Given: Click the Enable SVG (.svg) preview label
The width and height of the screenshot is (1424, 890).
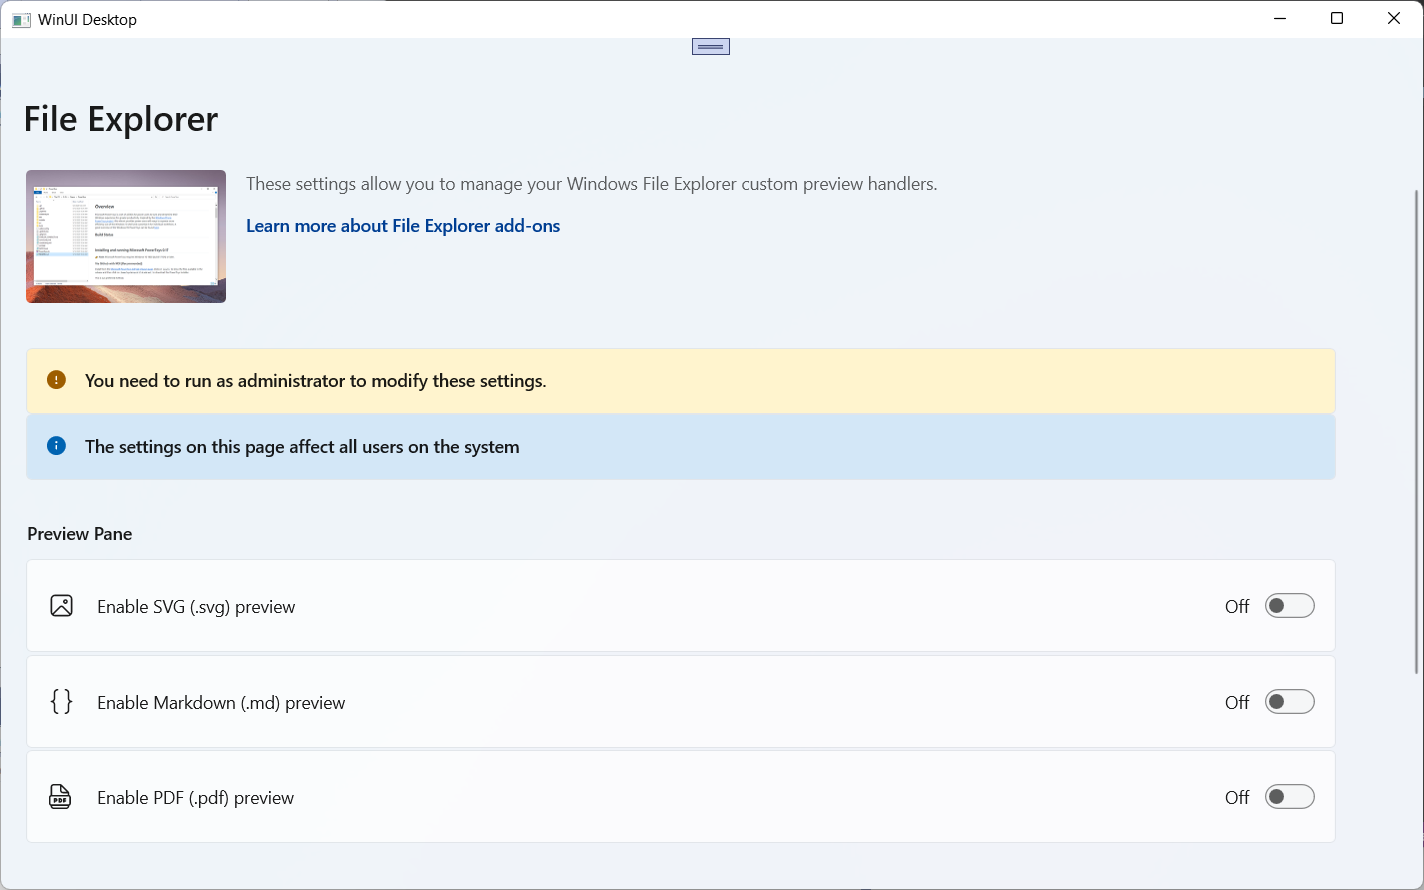Looking at the screenshot, I should (x=196, y=607).
